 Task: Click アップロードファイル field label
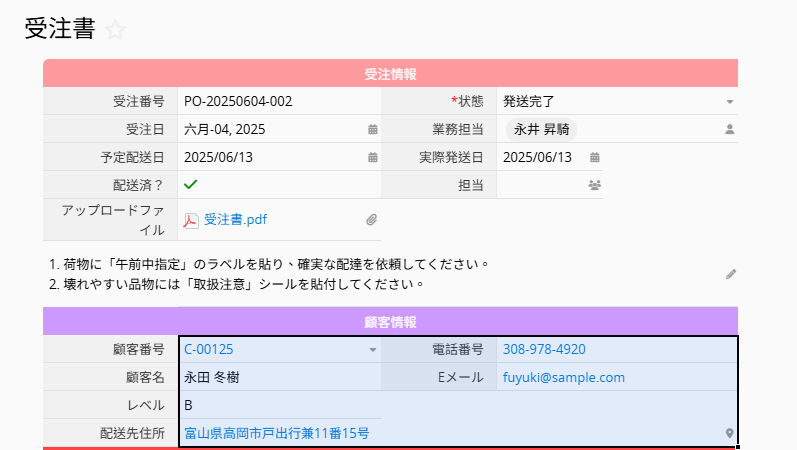pos(113,220)
